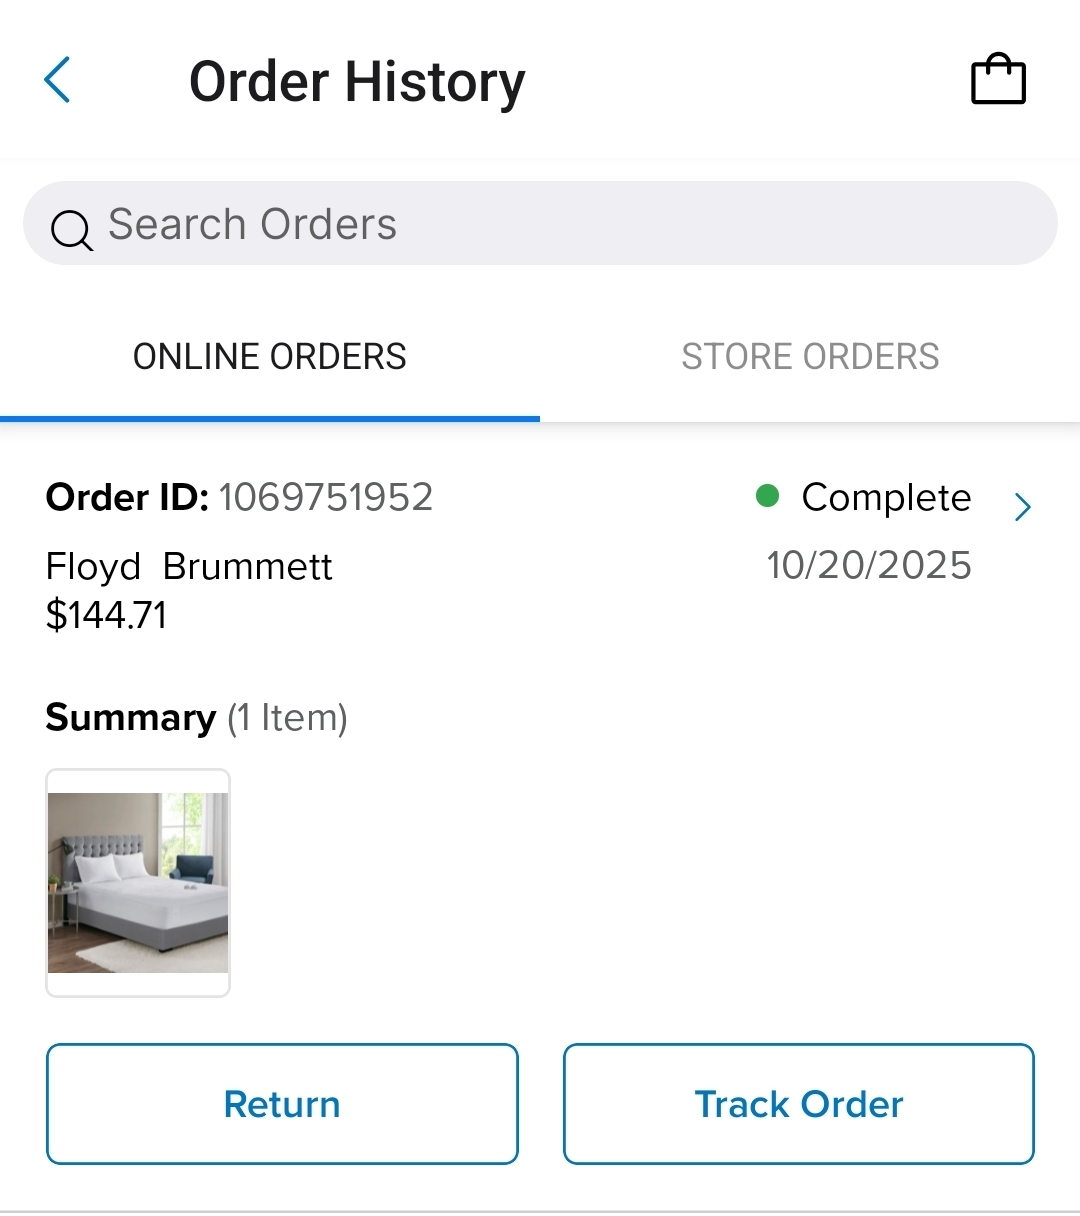Click the customer name Floyd Brummett
The width and height of the screenshot is (1080, 1216).
click(x=189, y=567)
